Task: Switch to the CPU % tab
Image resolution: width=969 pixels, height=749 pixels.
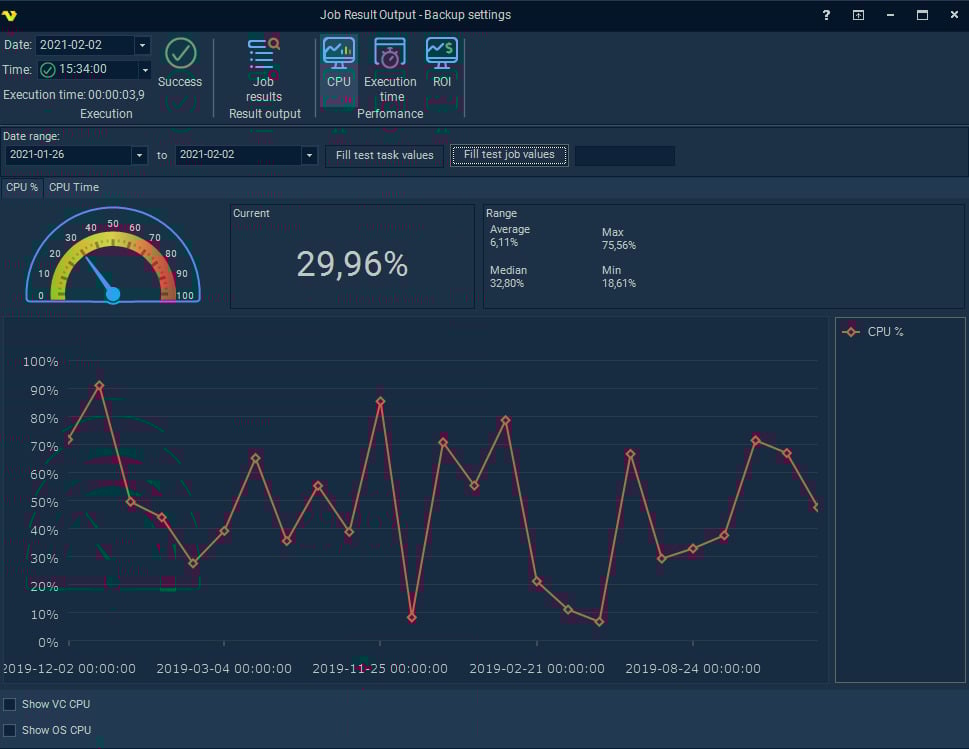Action: pyautogui.click(x=22, y=187)
